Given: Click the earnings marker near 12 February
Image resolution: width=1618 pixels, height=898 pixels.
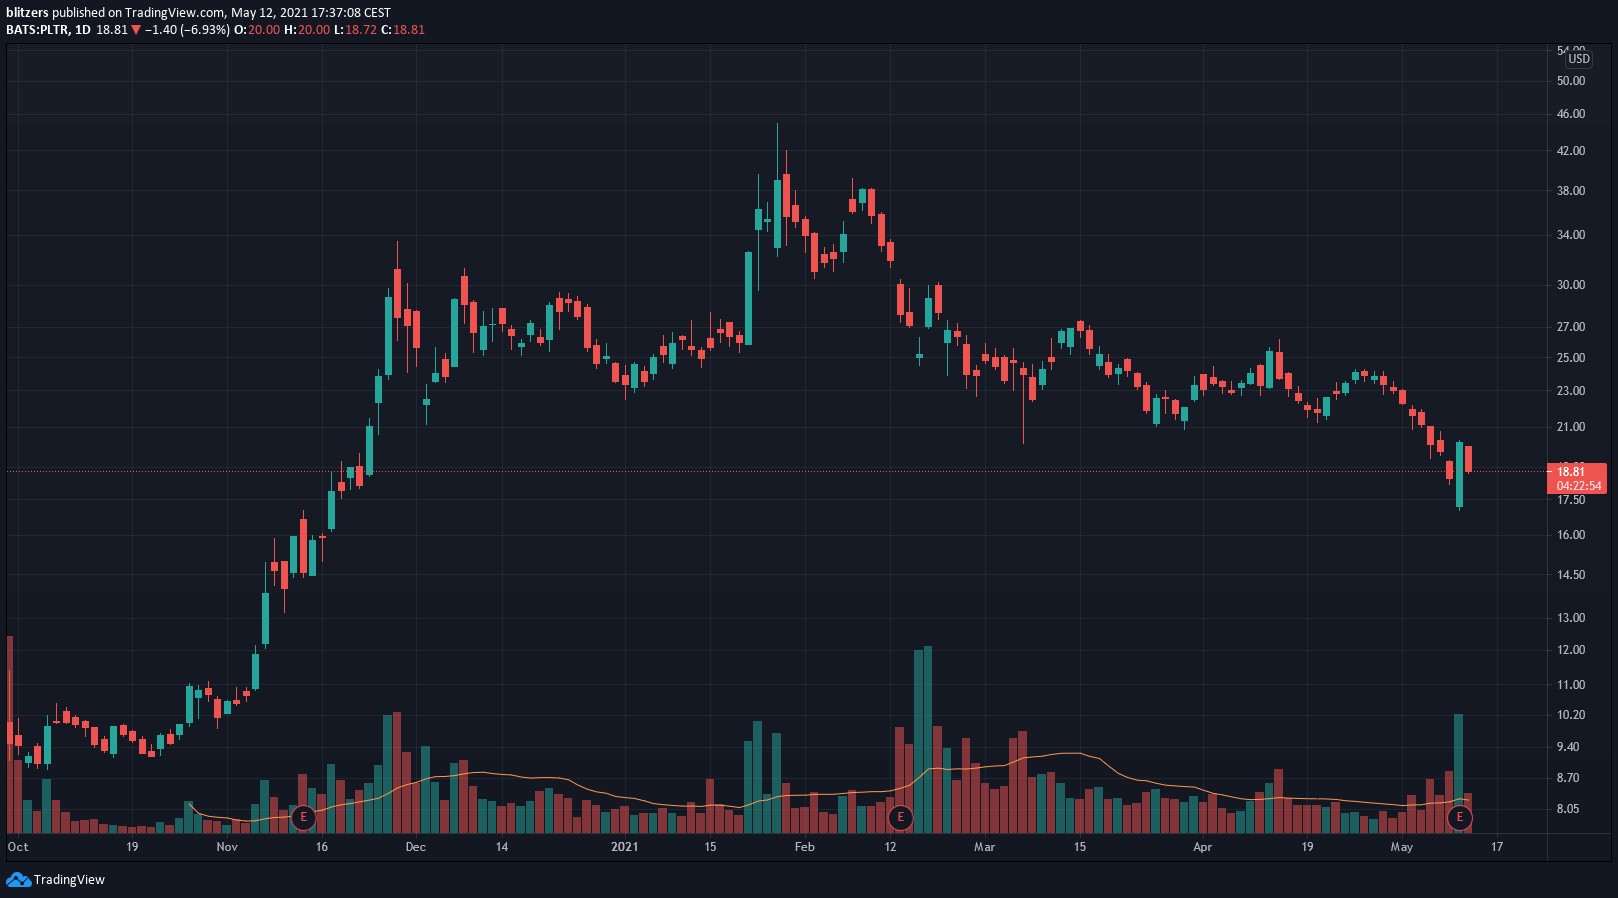Looking at the screenshot, I should pos(901,817).
